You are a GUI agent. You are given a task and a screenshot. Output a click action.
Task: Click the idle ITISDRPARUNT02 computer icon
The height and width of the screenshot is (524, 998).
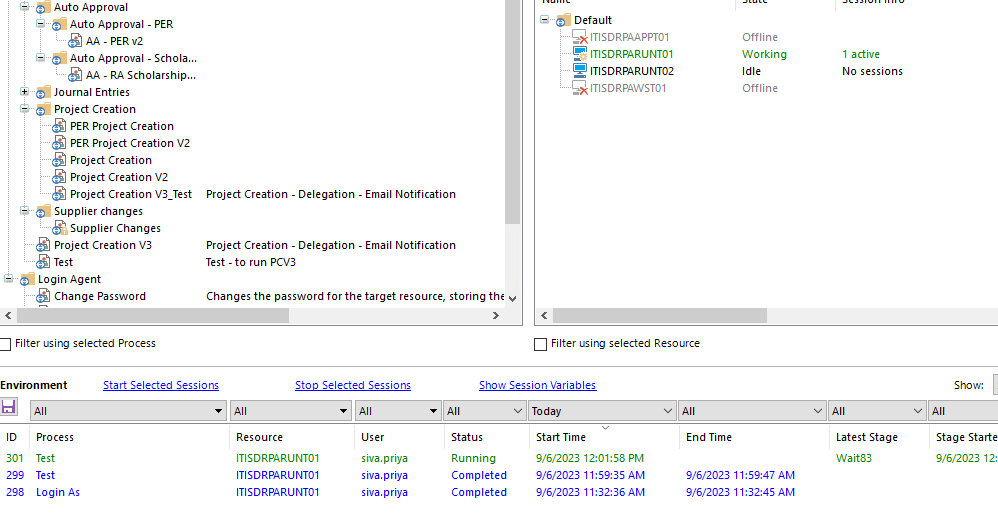579,71
